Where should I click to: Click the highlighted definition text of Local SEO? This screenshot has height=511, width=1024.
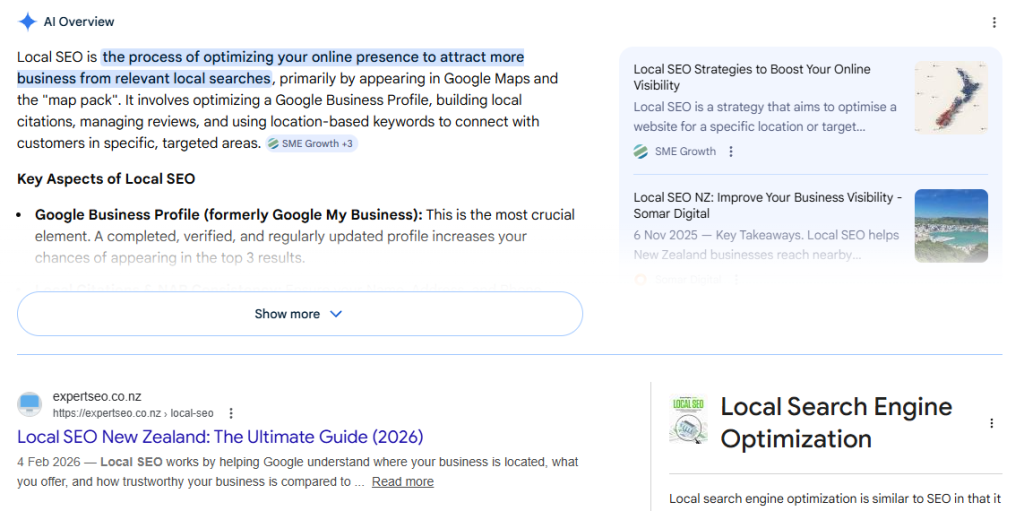(x=270, y=68)
